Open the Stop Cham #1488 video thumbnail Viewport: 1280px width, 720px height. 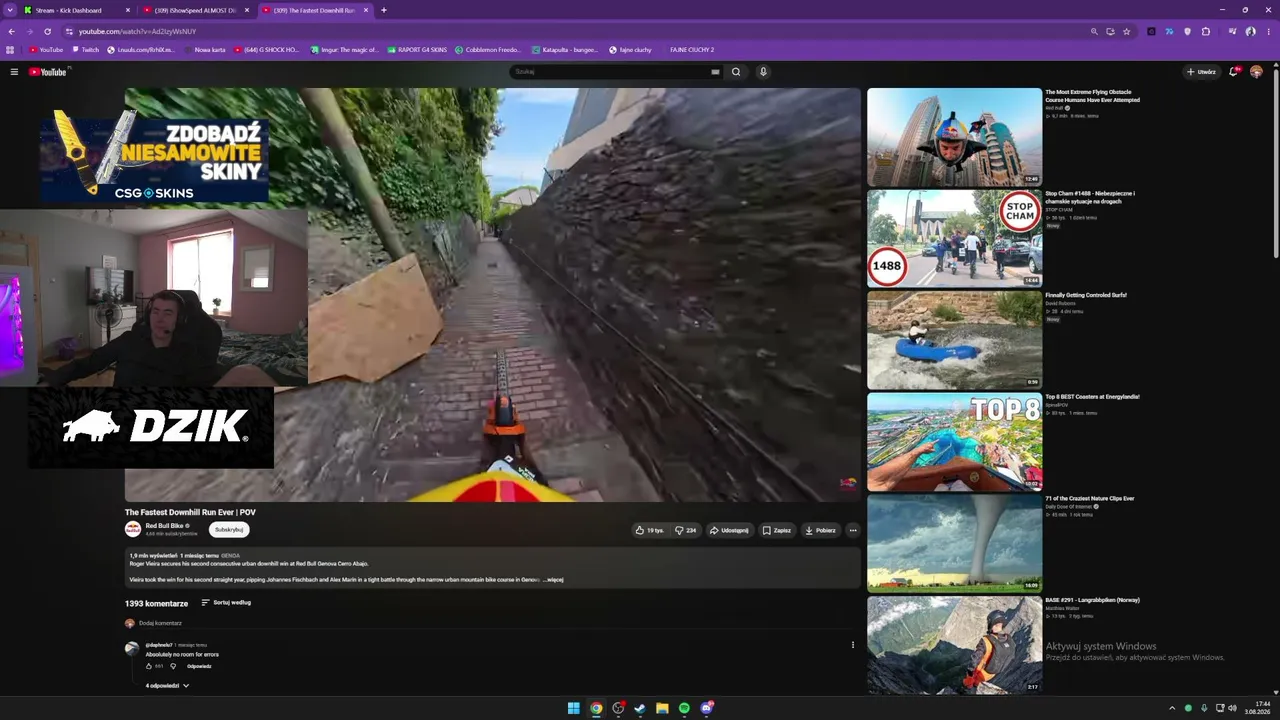[x=954, y=239]
